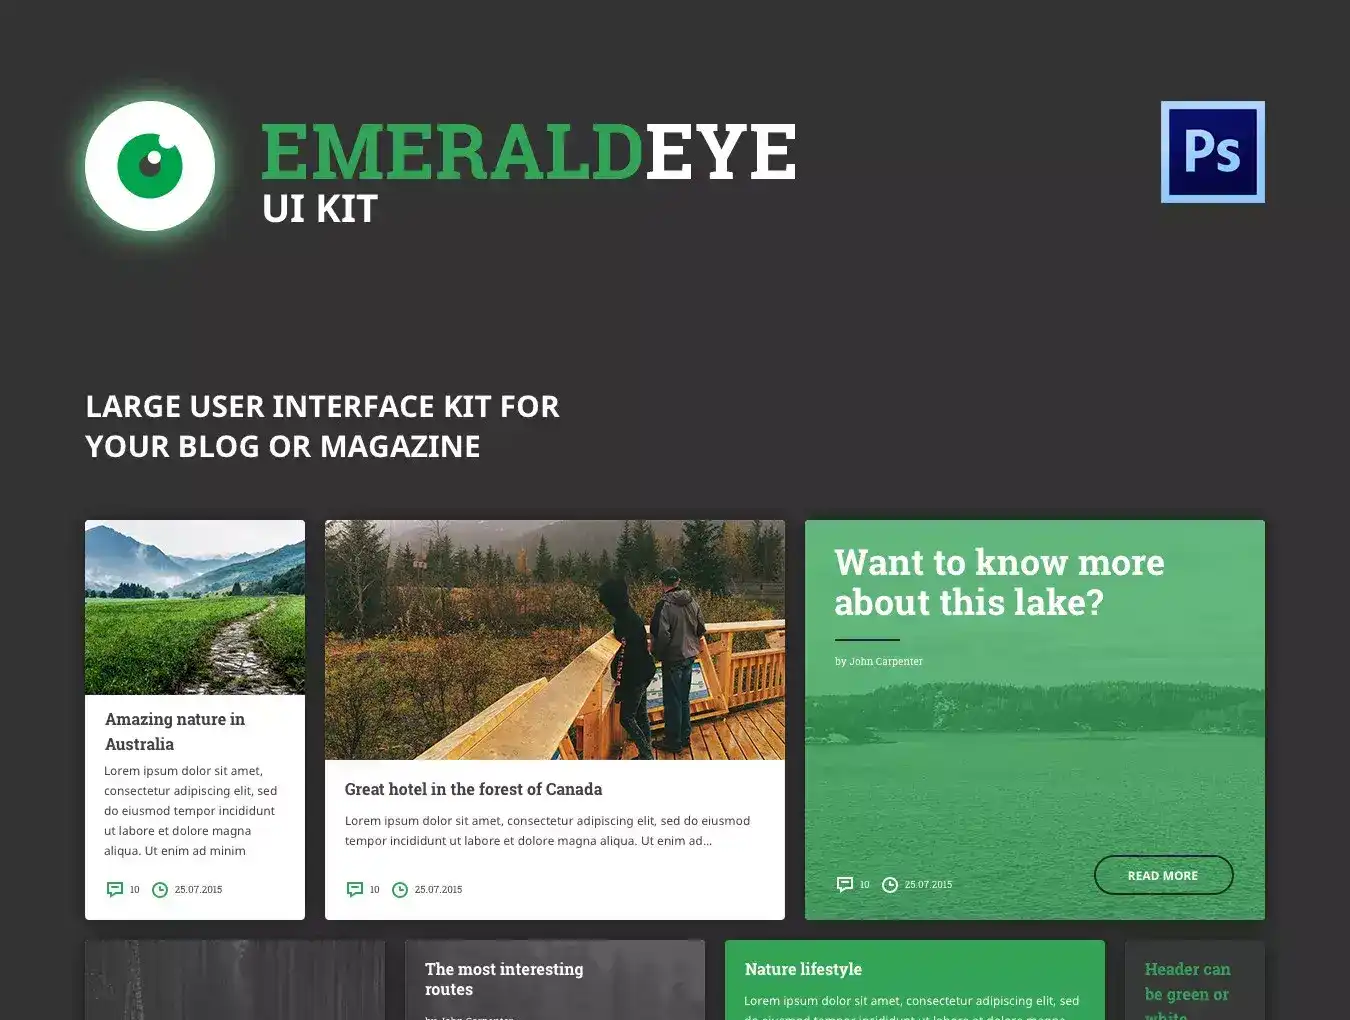Open the mountain path landscape thumbnail
Viewport: 1350px width, 1020px height.
(x=195, y=607)
